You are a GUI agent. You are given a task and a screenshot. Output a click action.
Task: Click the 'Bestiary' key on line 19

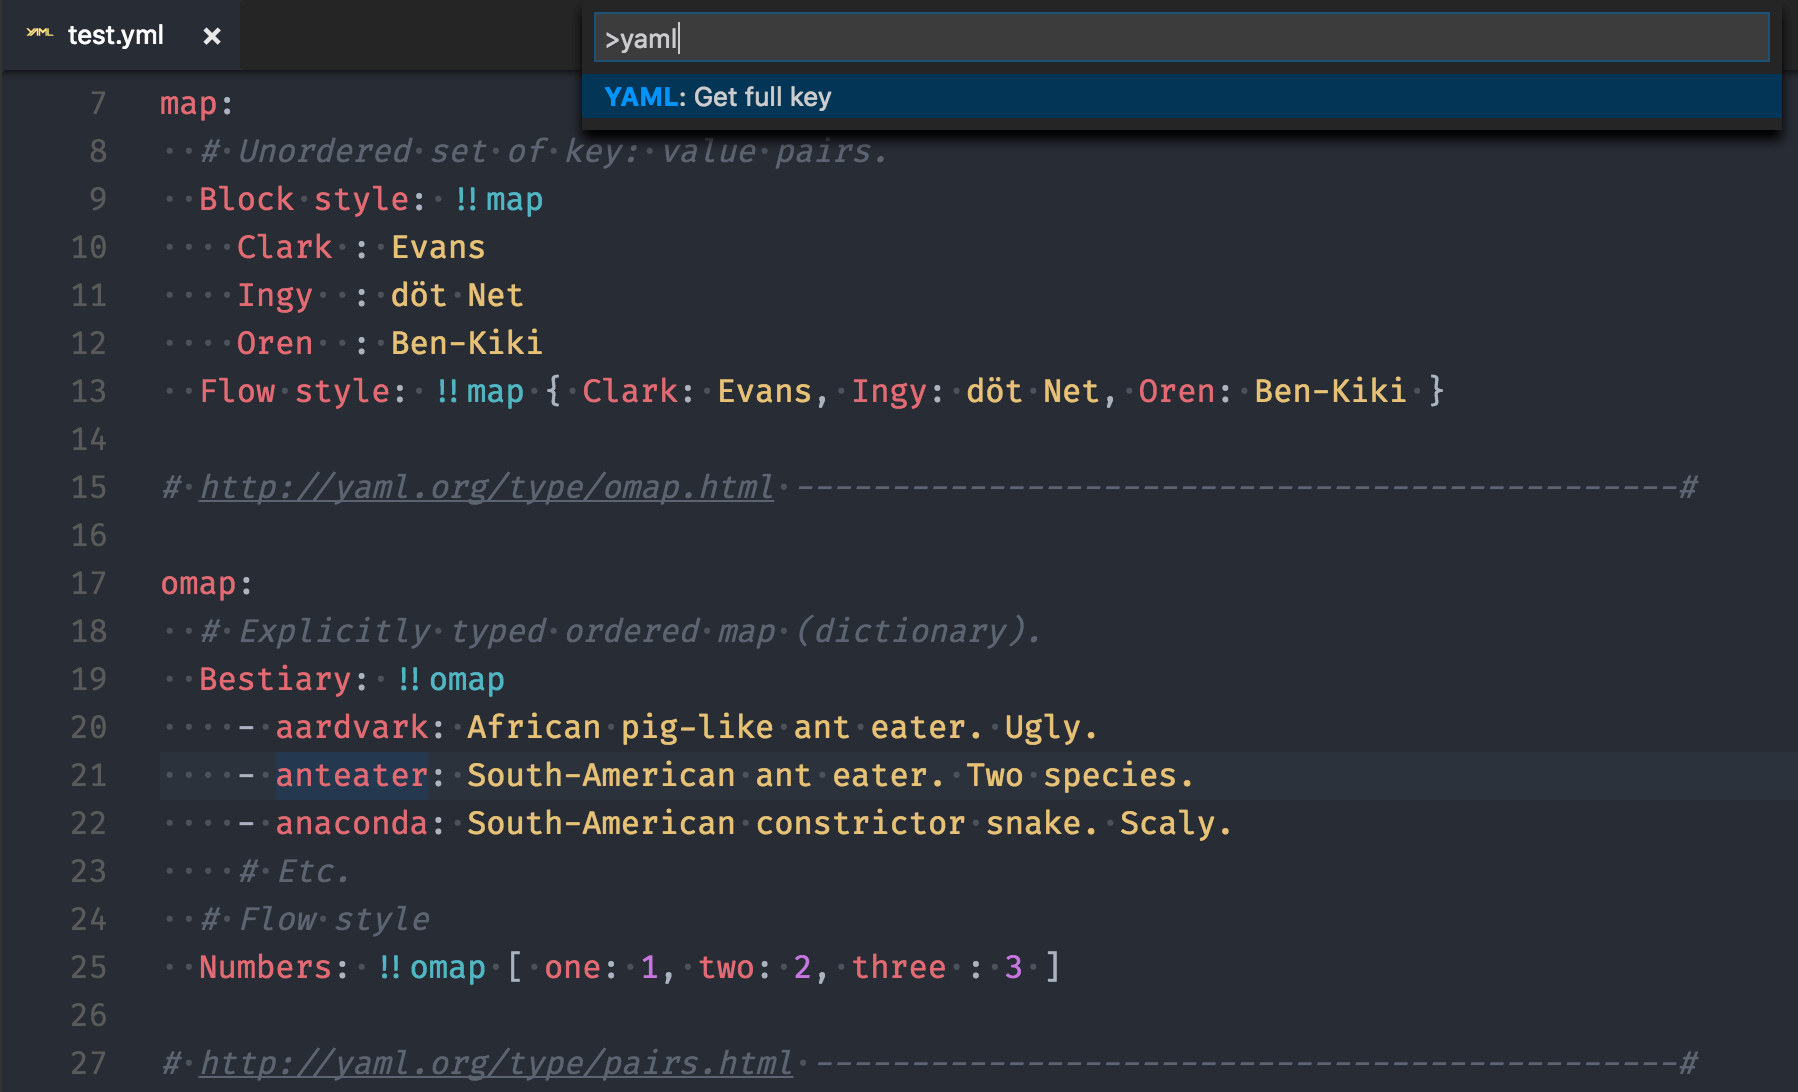pos(275,679)
